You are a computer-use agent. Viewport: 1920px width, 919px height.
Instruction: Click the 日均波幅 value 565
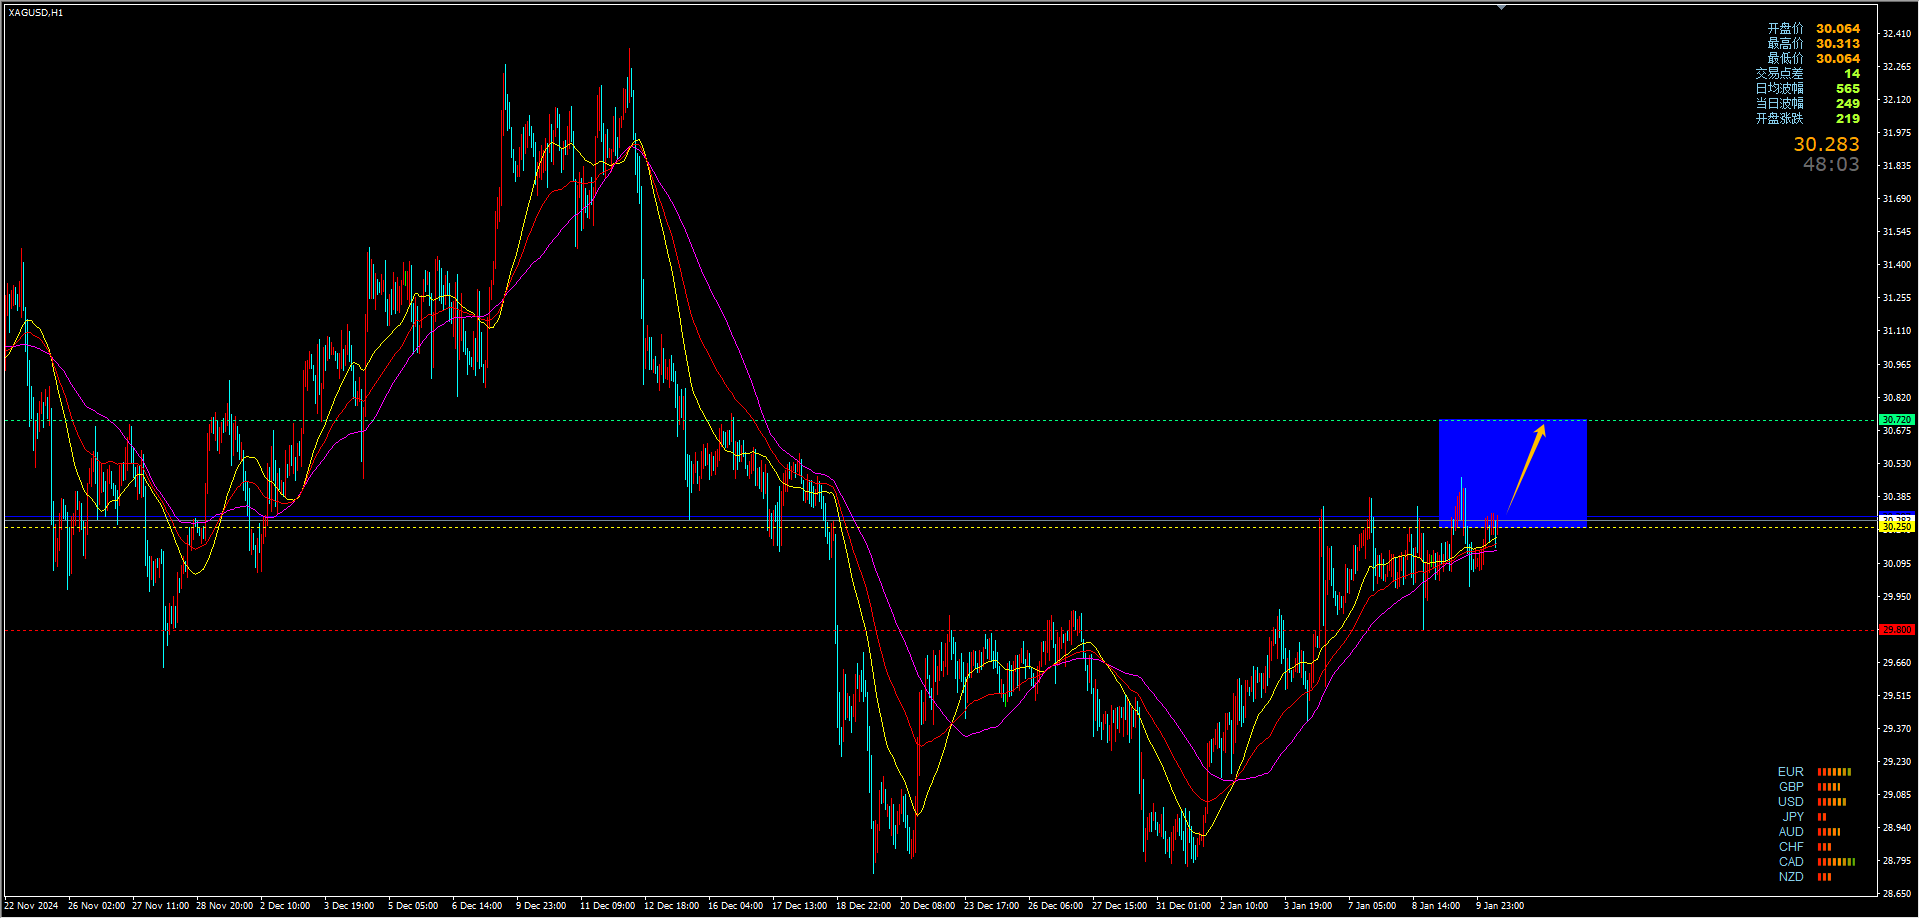point(1848,89)
